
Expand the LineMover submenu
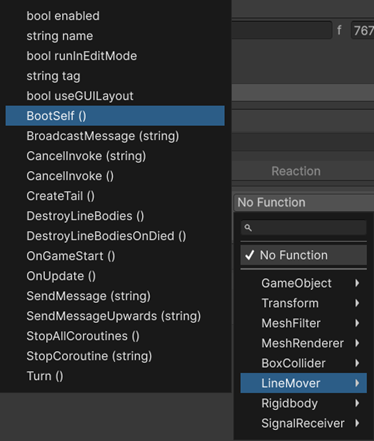[304, 383]
